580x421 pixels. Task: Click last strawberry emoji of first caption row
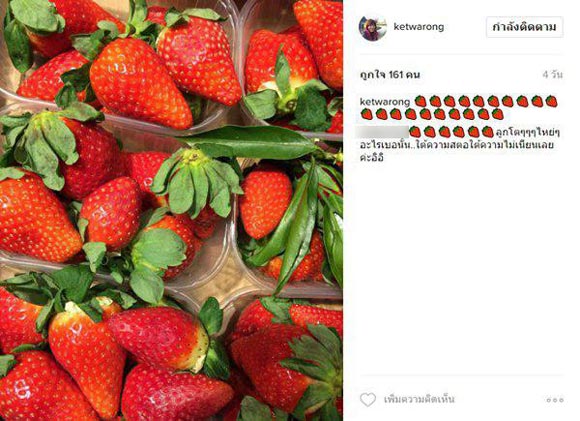(551, 101)
